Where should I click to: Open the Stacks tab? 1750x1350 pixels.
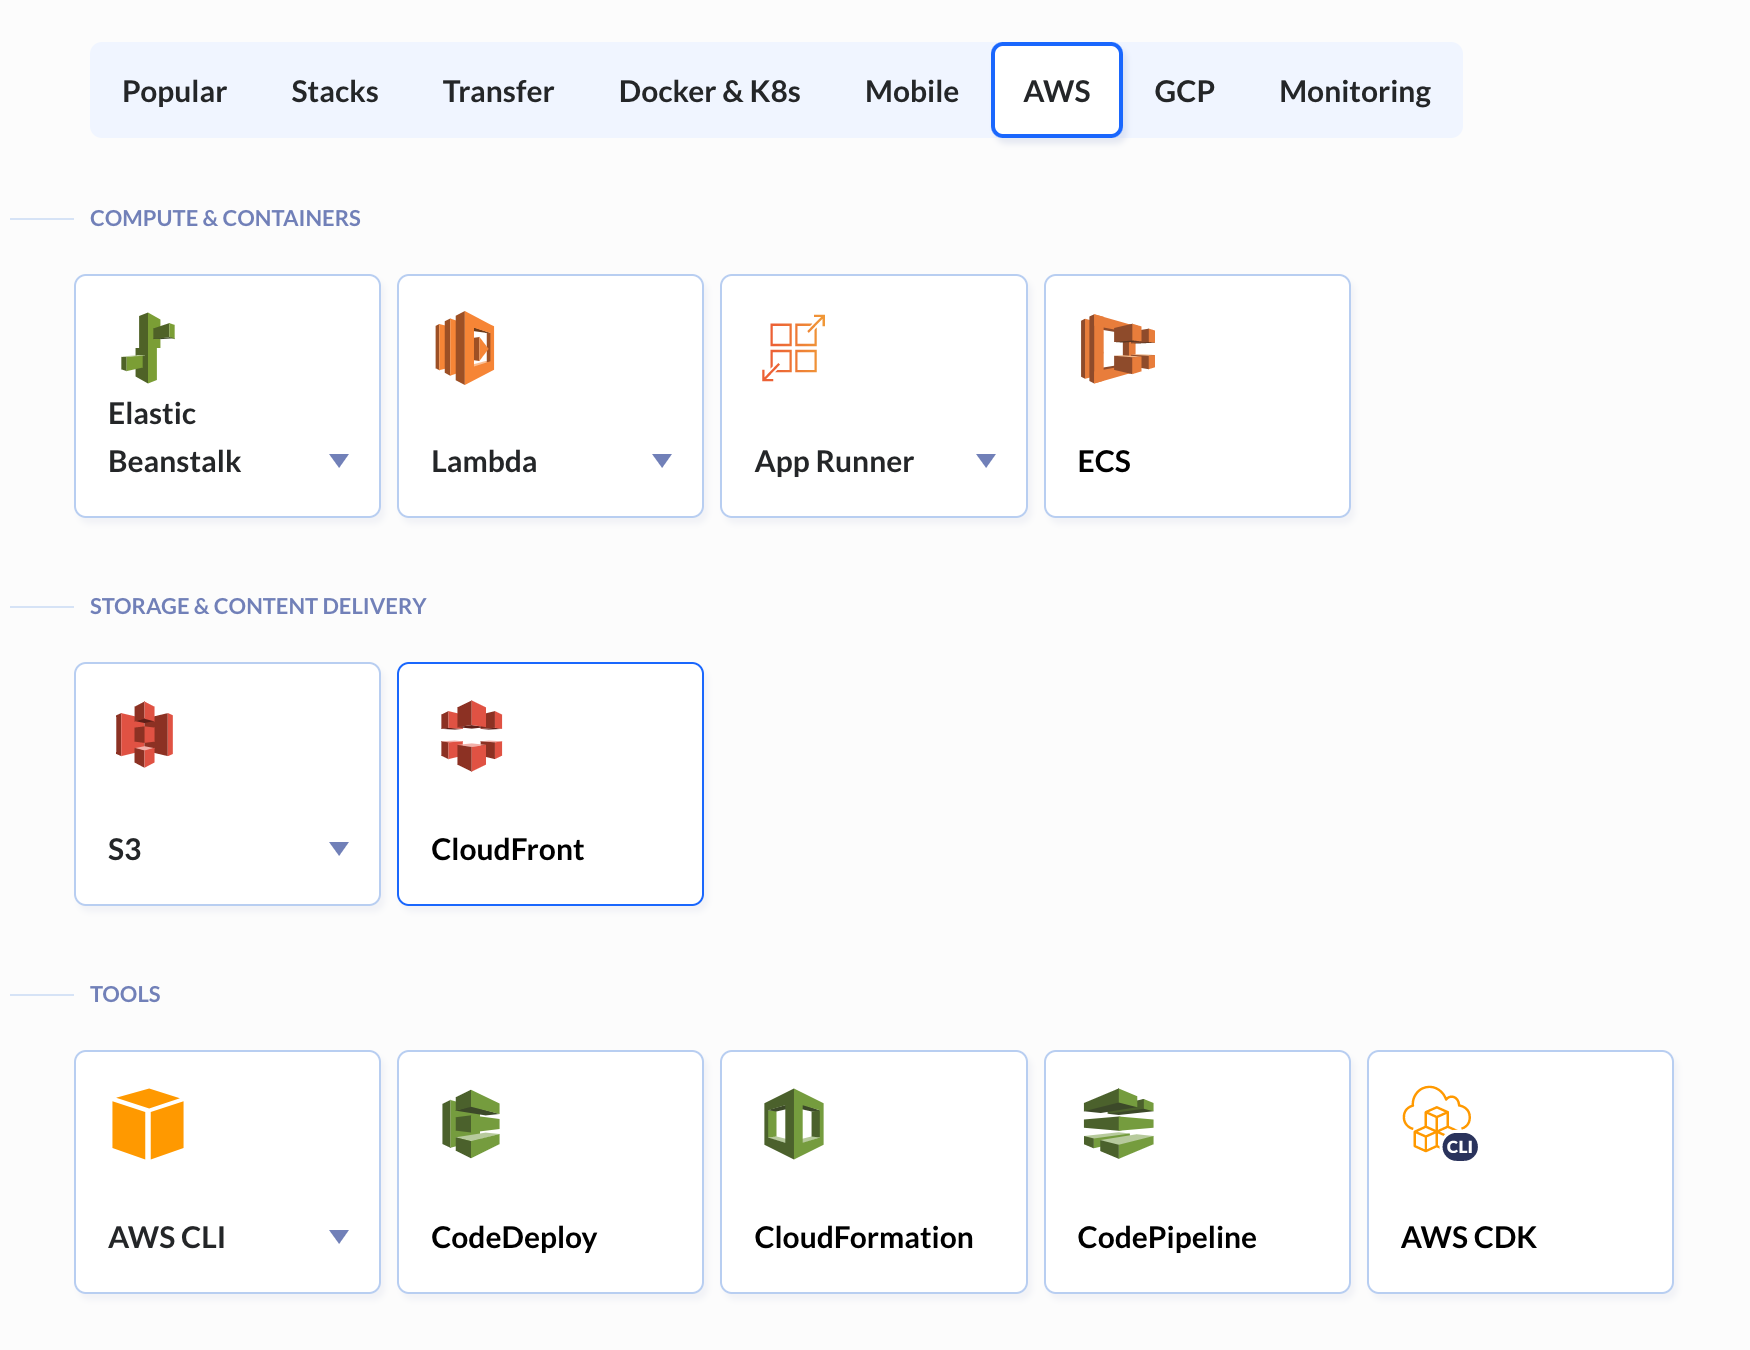(335, 91)
